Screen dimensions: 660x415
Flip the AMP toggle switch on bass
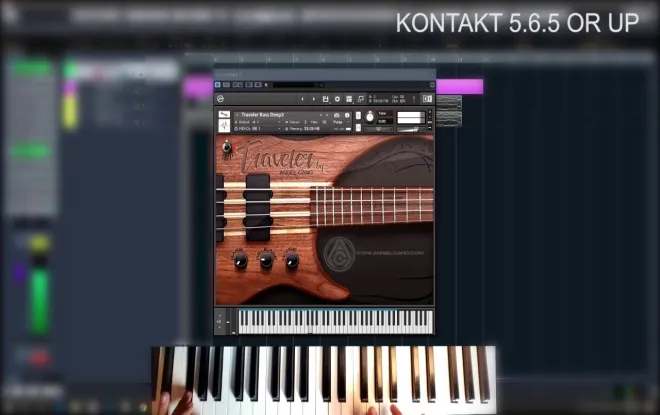[x=227, y=147]
